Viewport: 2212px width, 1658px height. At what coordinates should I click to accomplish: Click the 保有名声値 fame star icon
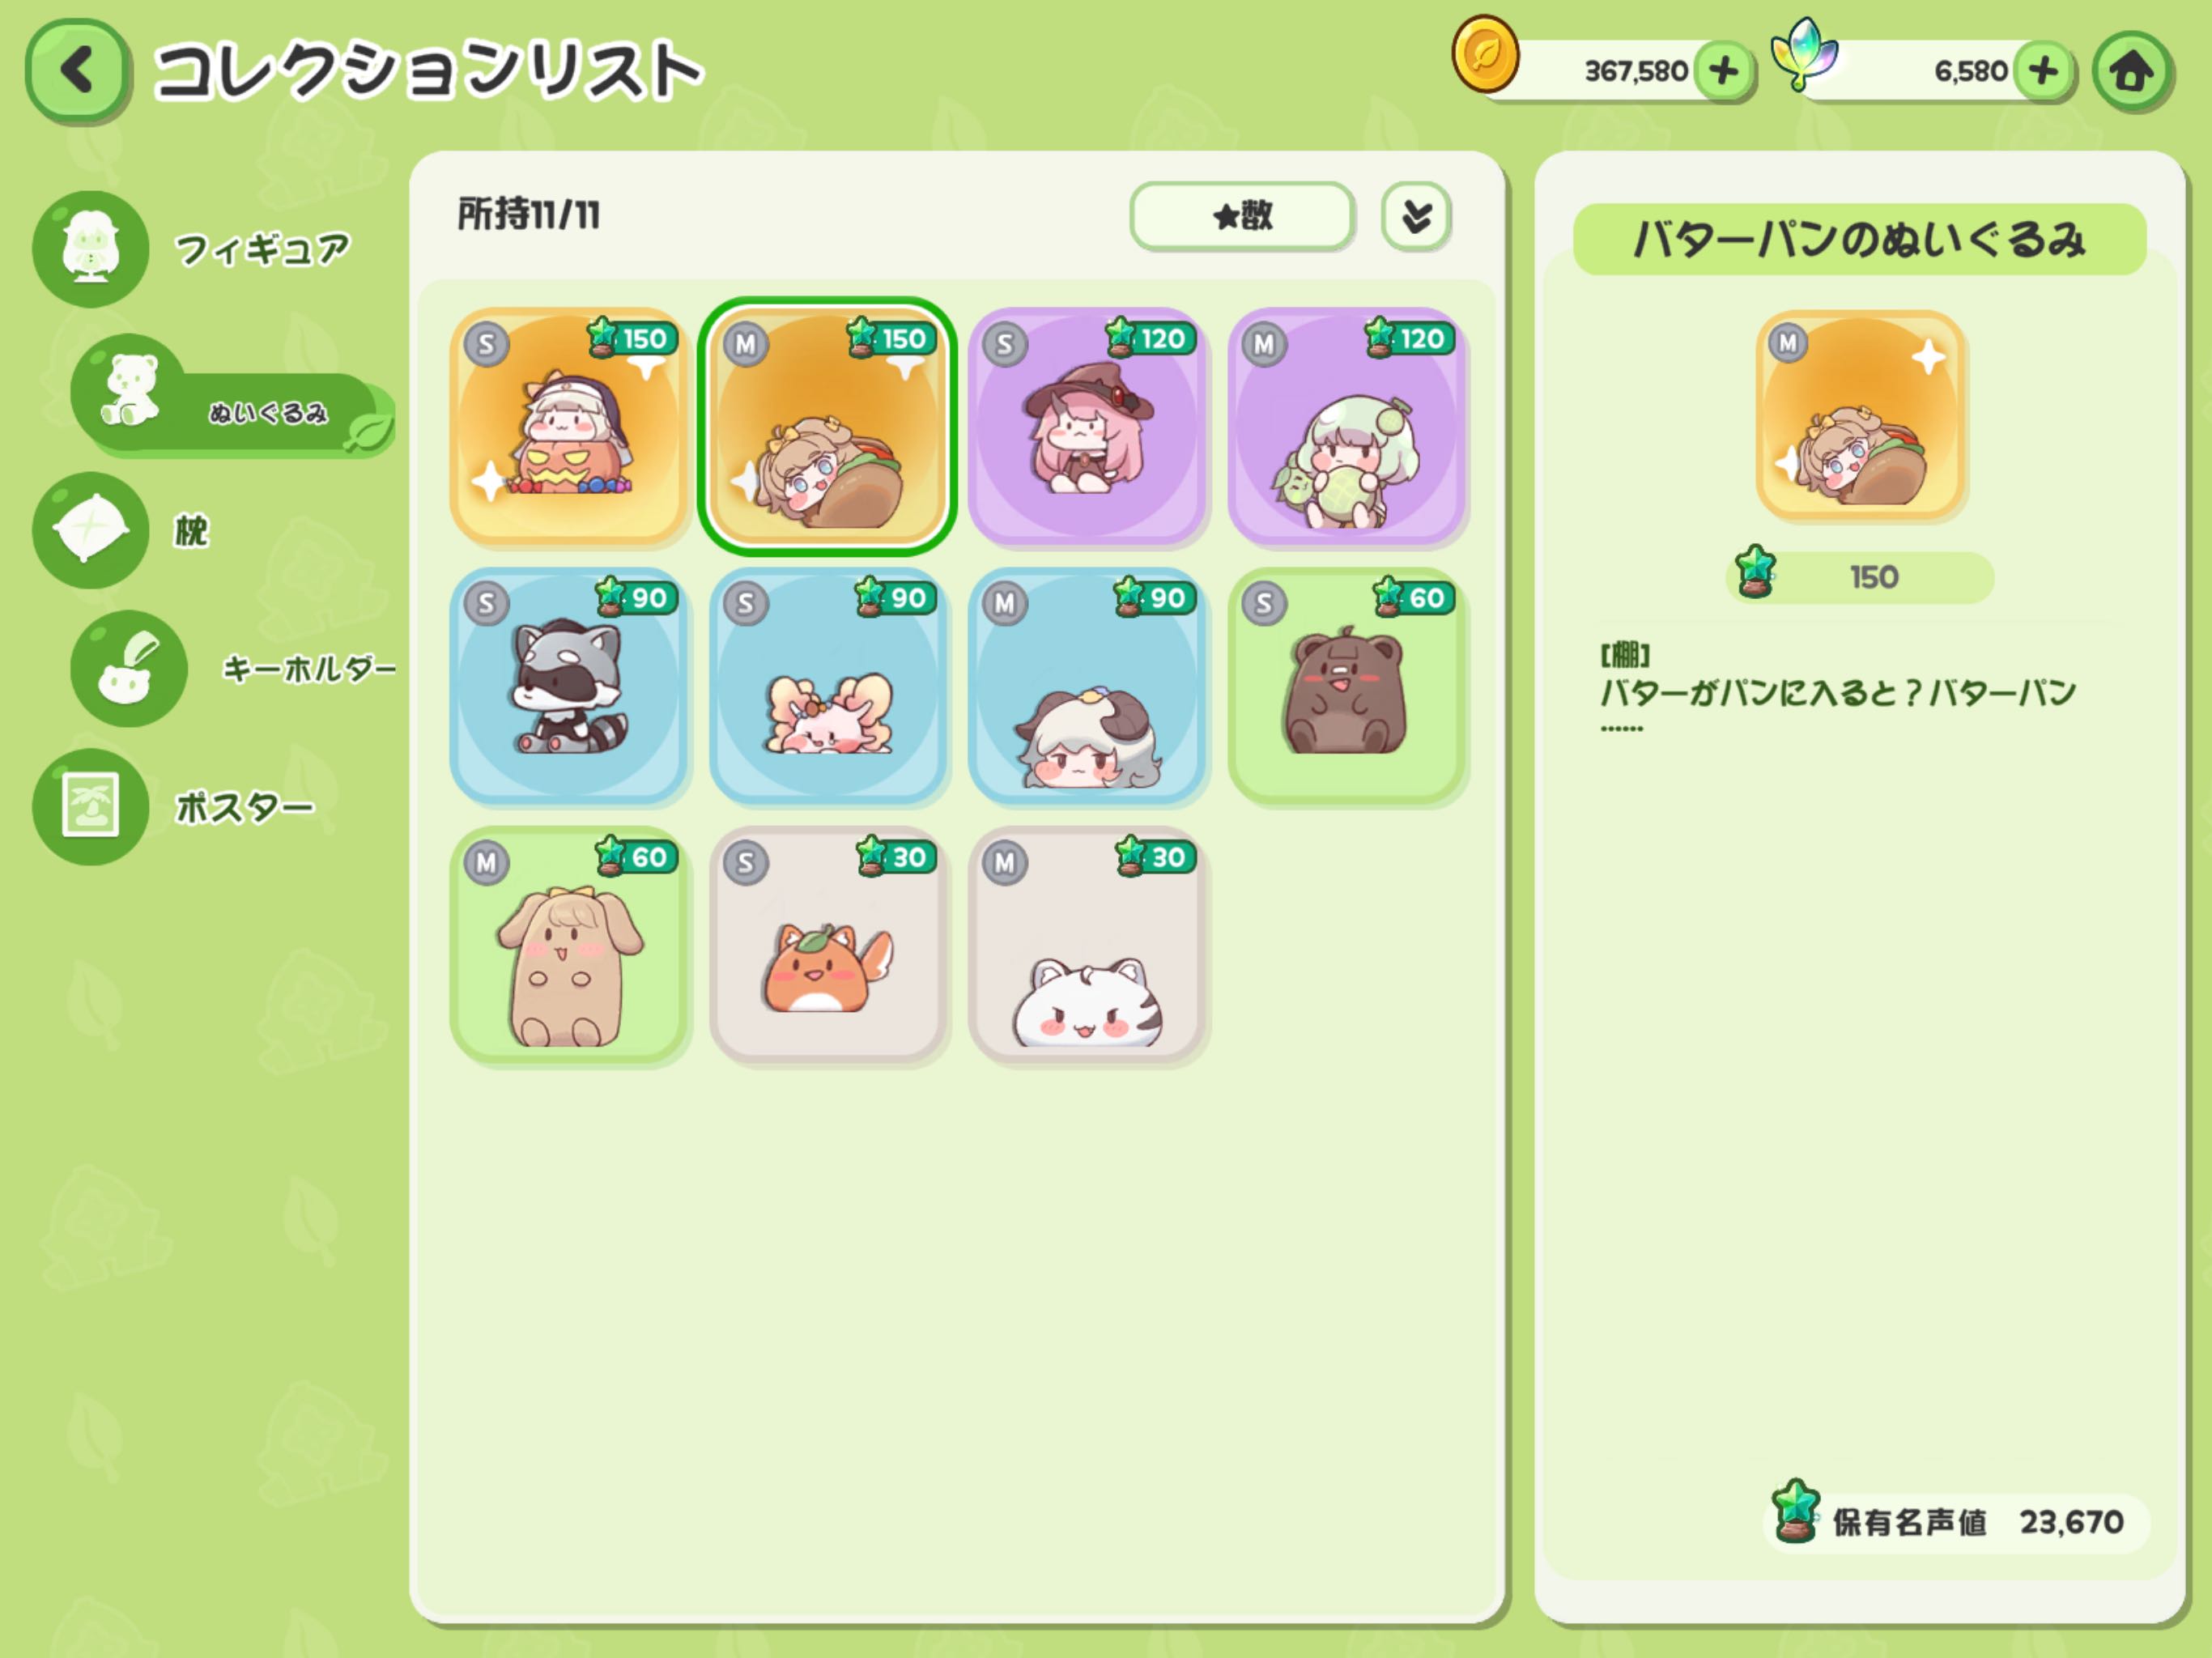tap(1795, 1511)
